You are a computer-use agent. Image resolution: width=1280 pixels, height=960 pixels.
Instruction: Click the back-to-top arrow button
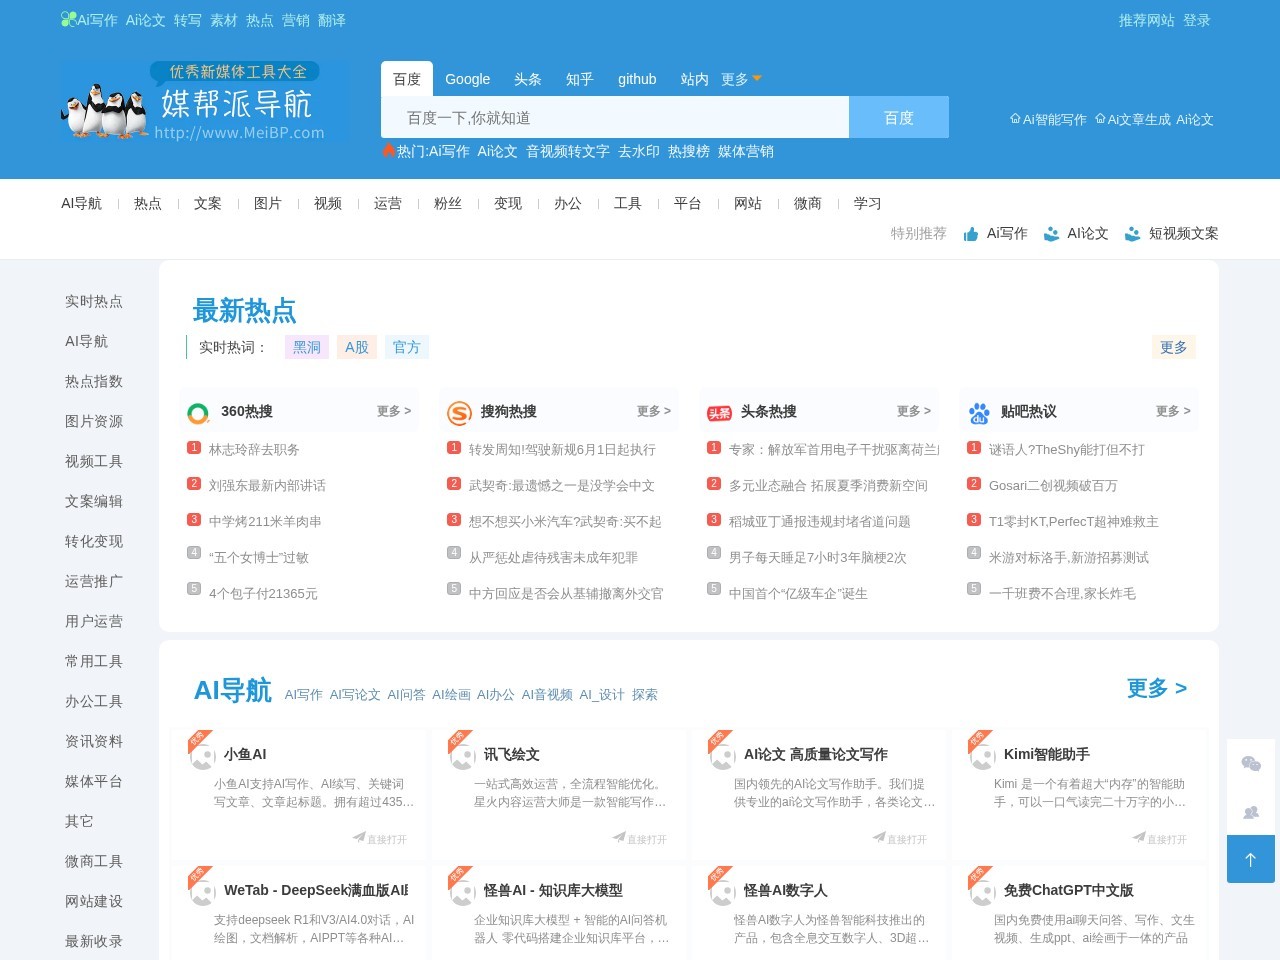[x=1251, y=859]
